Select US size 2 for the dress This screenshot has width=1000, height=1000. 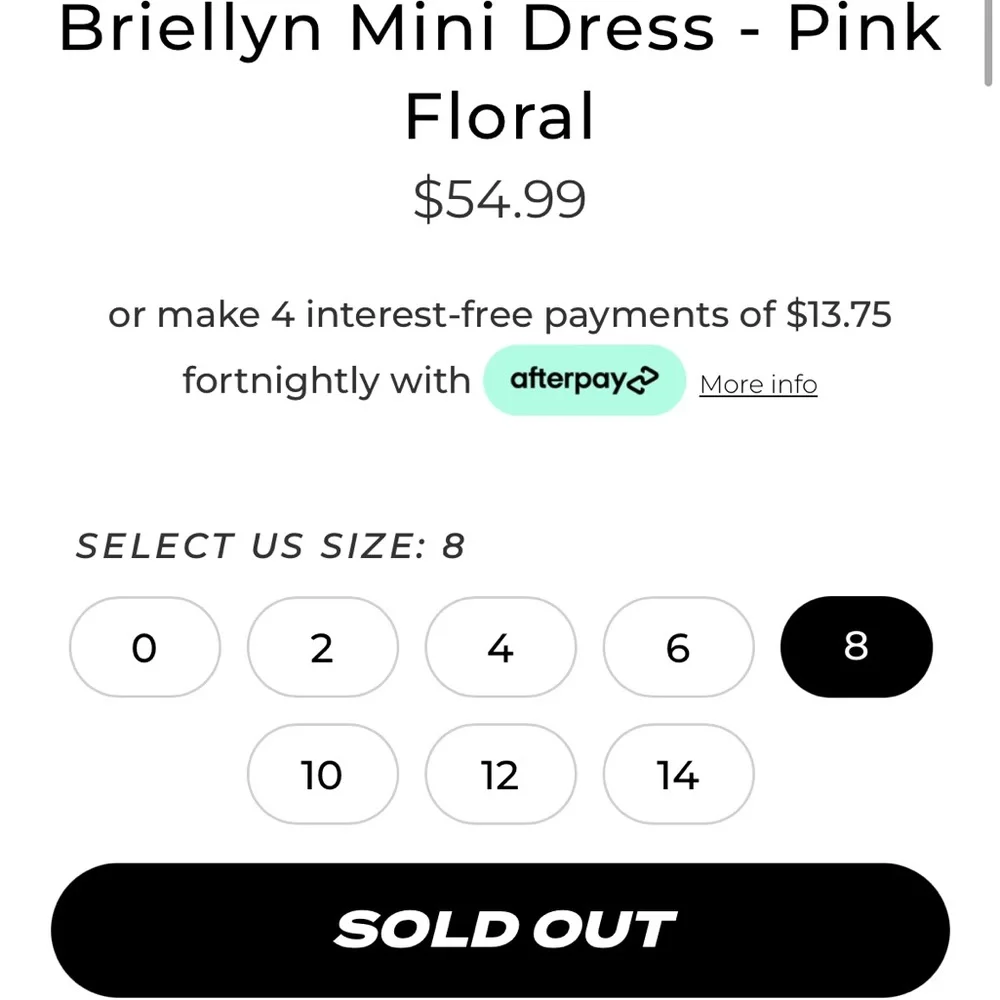[x=322, y=647]
